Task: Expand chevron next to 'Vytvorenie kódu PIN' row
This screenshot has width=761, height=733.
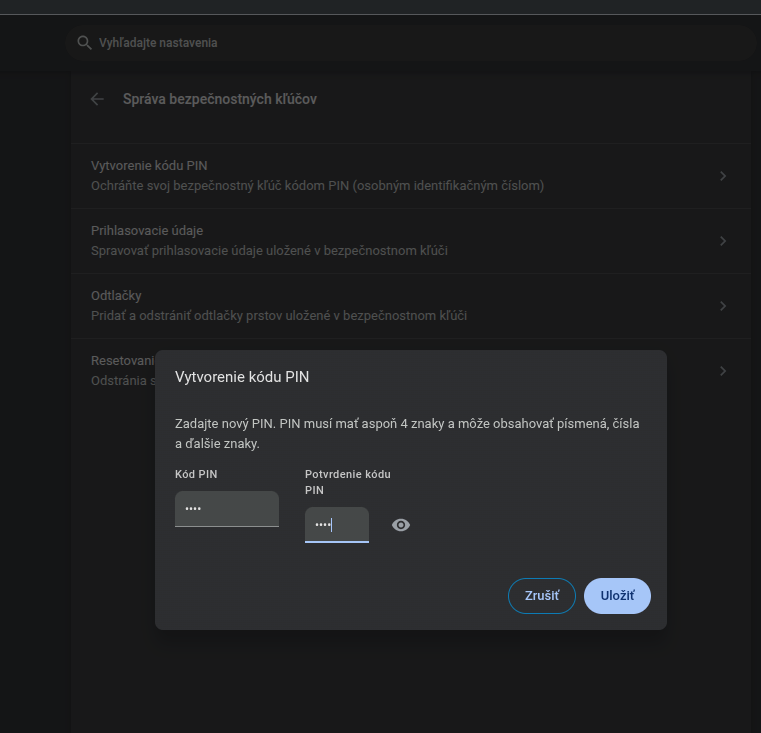Action: [723, 176]
